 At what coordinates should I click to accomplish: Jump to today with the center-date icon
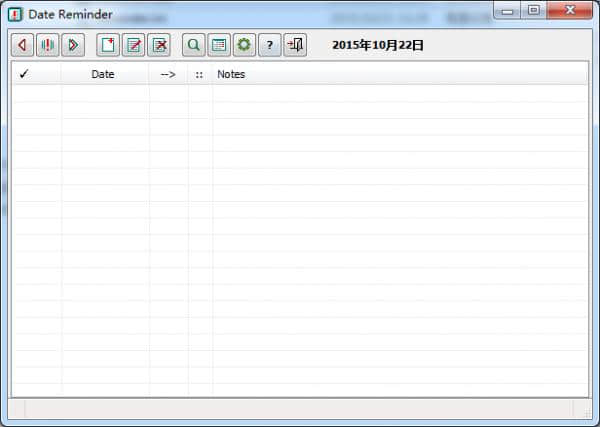47,45
